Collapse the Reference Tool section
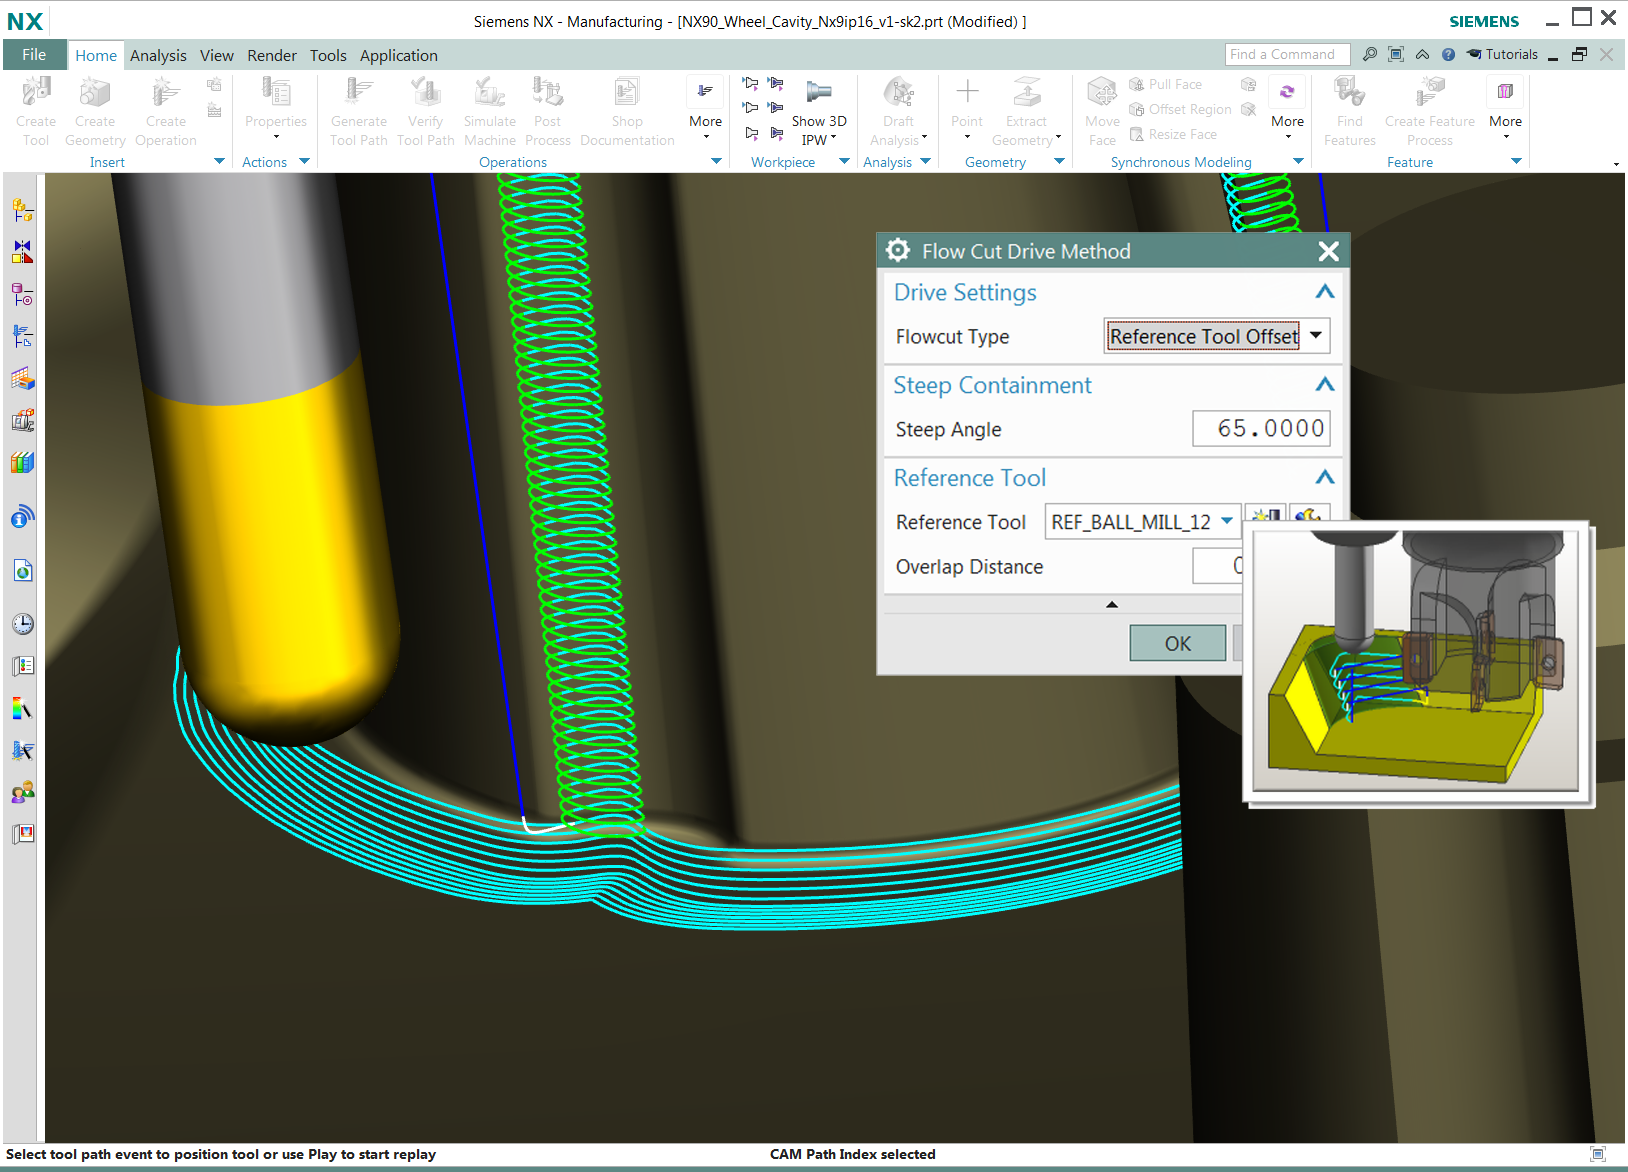The height and width of the screenshot is (1172, 1628). (x=1324, y=478)
